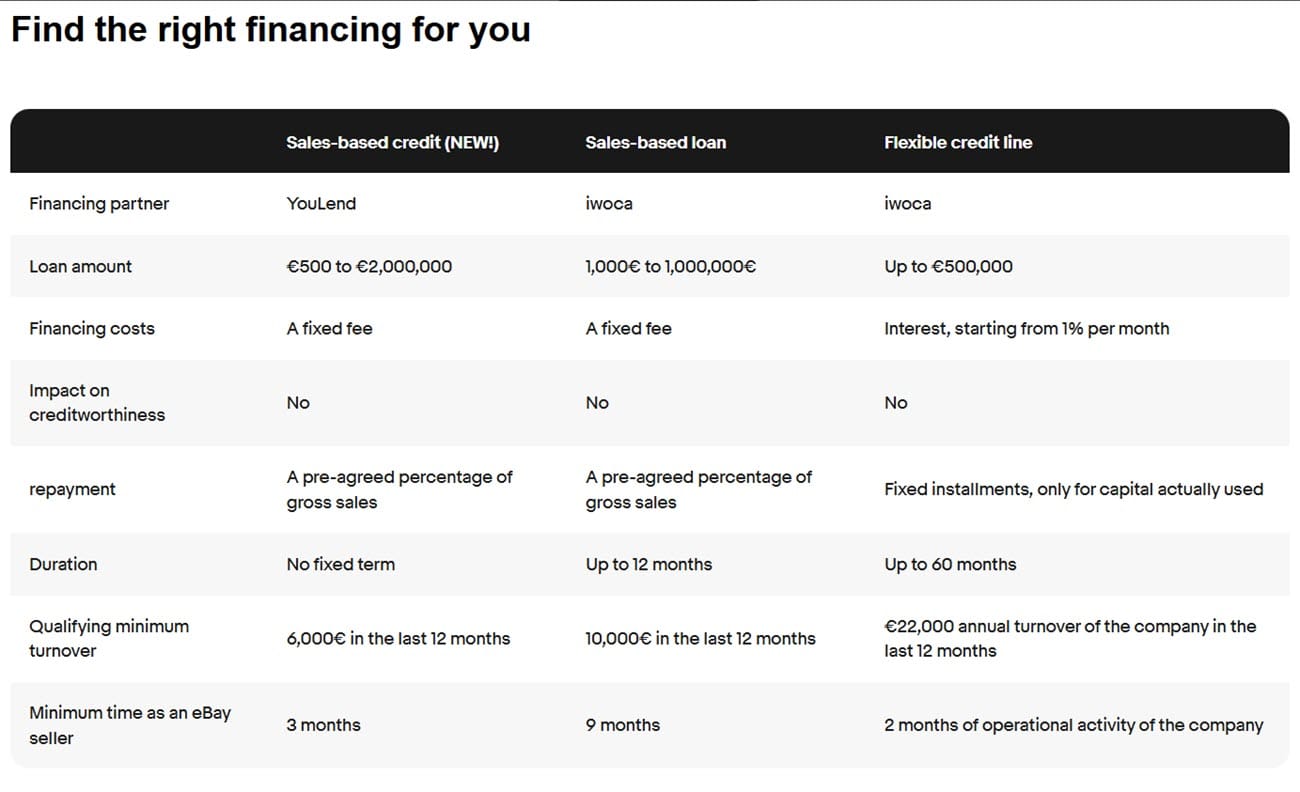Click the 'Impact on creditworthiness' row label
The width and height of the screenshot is (1300, 792).
click(96, 403)
